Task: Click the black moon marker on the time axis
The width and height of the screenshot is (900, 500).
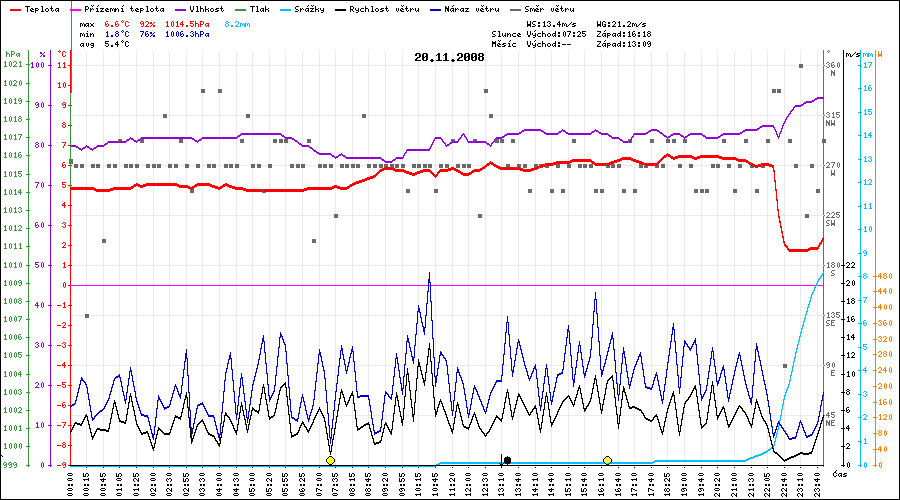Action: pyautogui.click(x=508, y=460)
